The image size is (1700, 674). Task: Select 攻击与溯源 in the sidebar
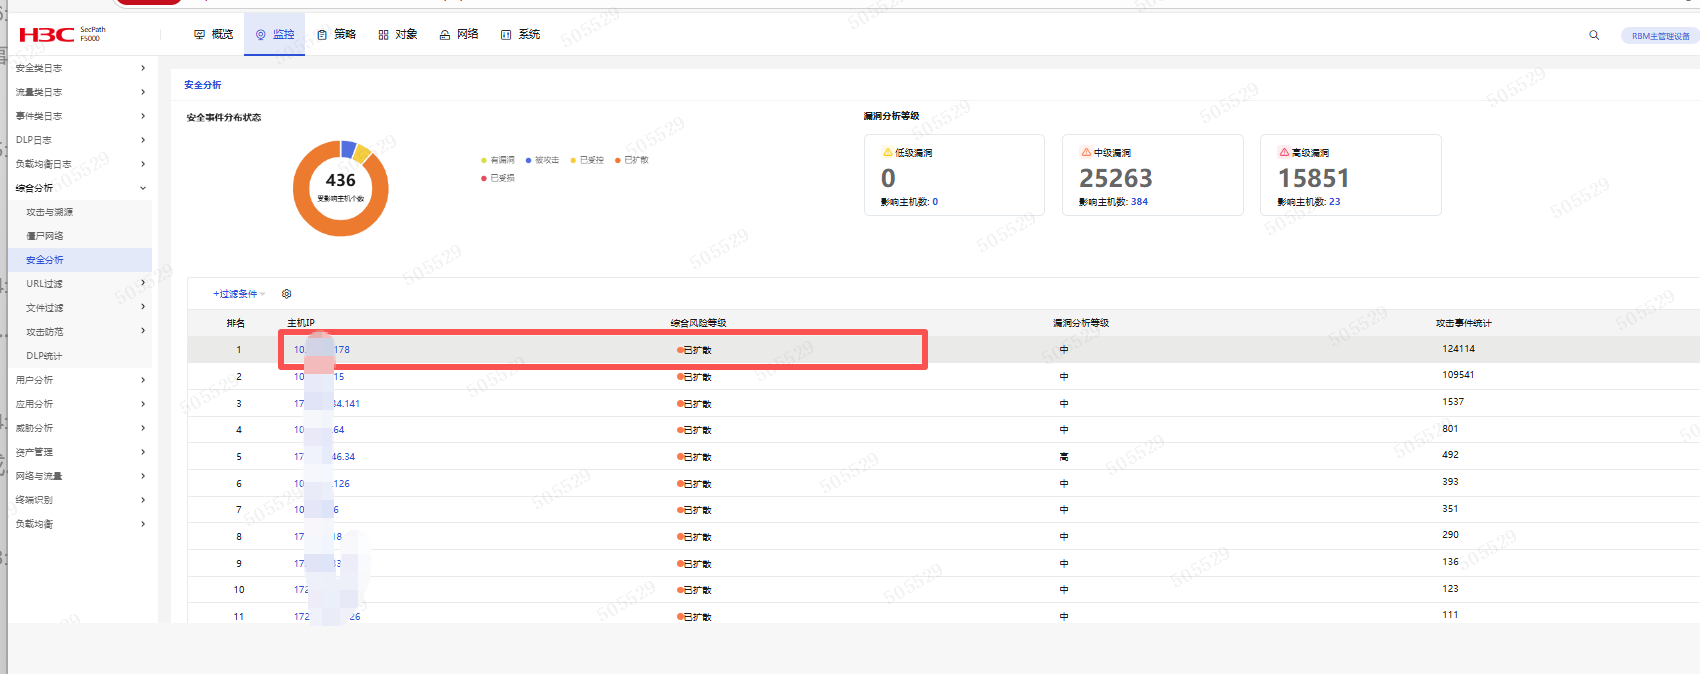click(49, 212)
